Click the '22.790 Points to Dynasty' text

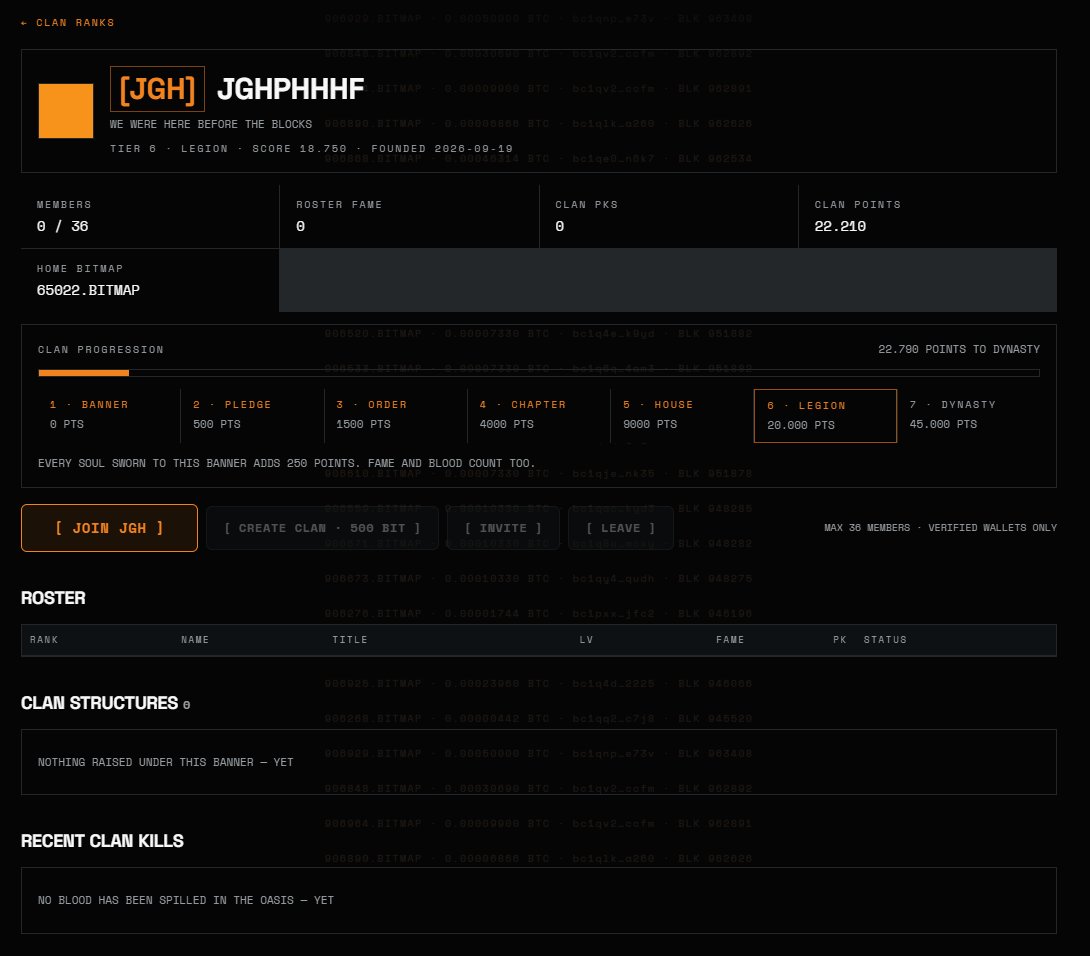pyautogui.click(x=959, y=349)
